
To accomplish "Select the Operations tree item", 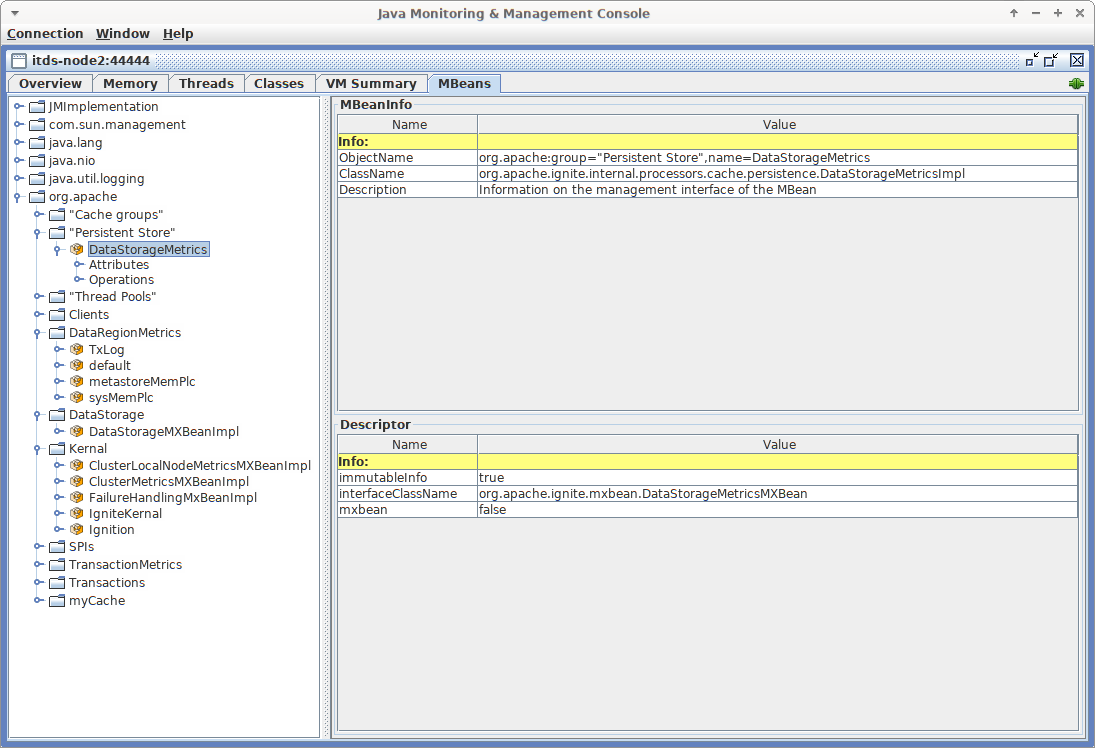I will point(121,280).
